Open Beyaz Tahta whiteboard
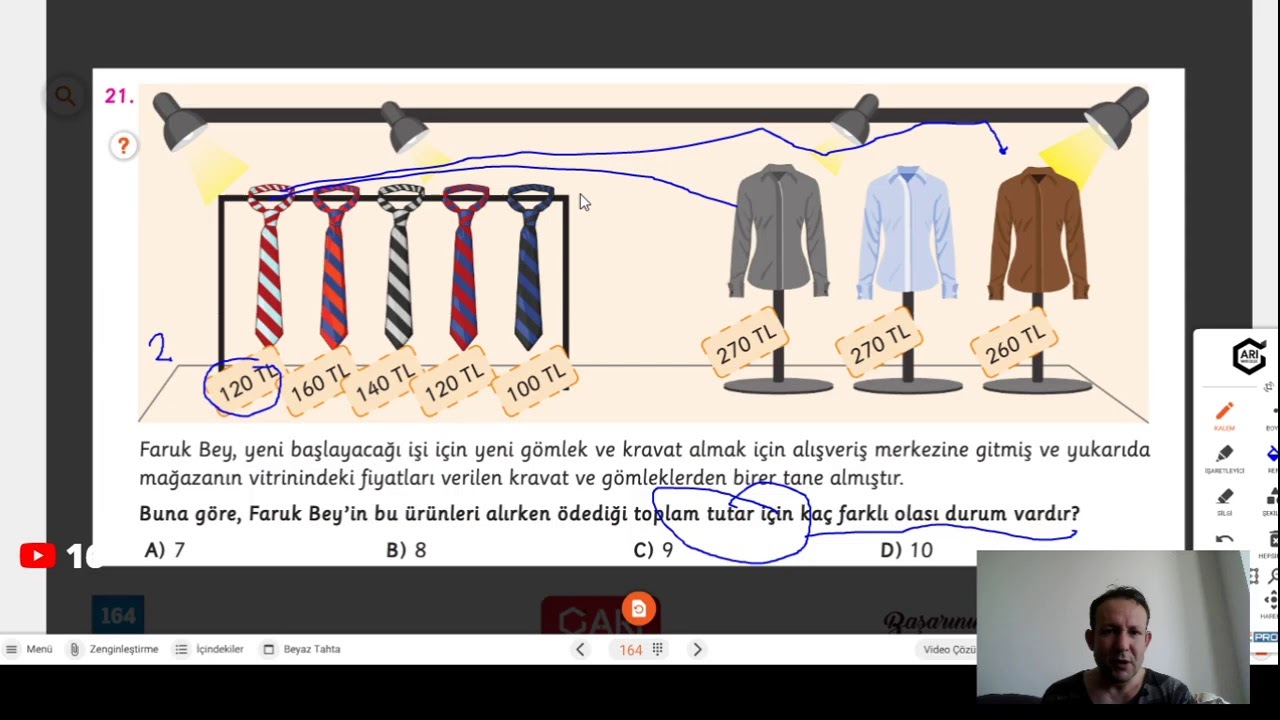Image resolution: width=1280 pixels, height=720 pixels. (x=301, y=649)
